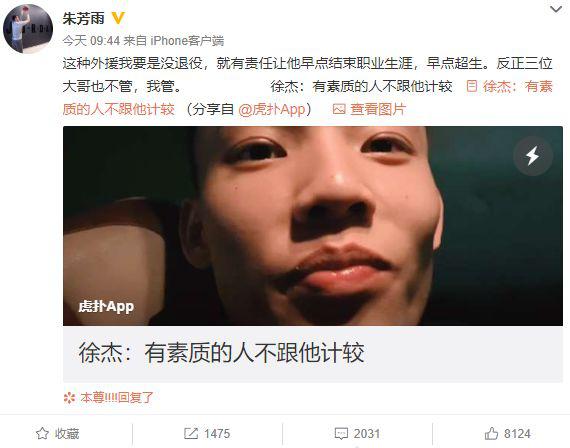Visit the @虎扑App mention
Screen dimensions: 570x448
point(272,109)
